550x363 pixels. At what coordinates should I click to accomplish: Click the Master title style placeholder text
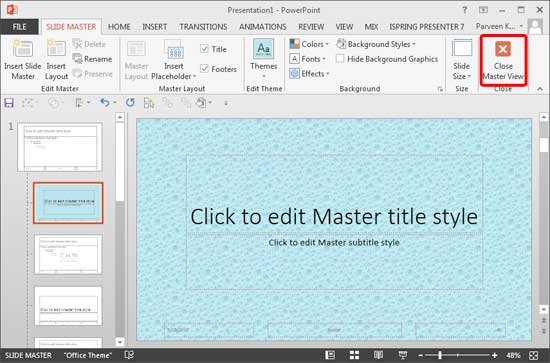334,216
